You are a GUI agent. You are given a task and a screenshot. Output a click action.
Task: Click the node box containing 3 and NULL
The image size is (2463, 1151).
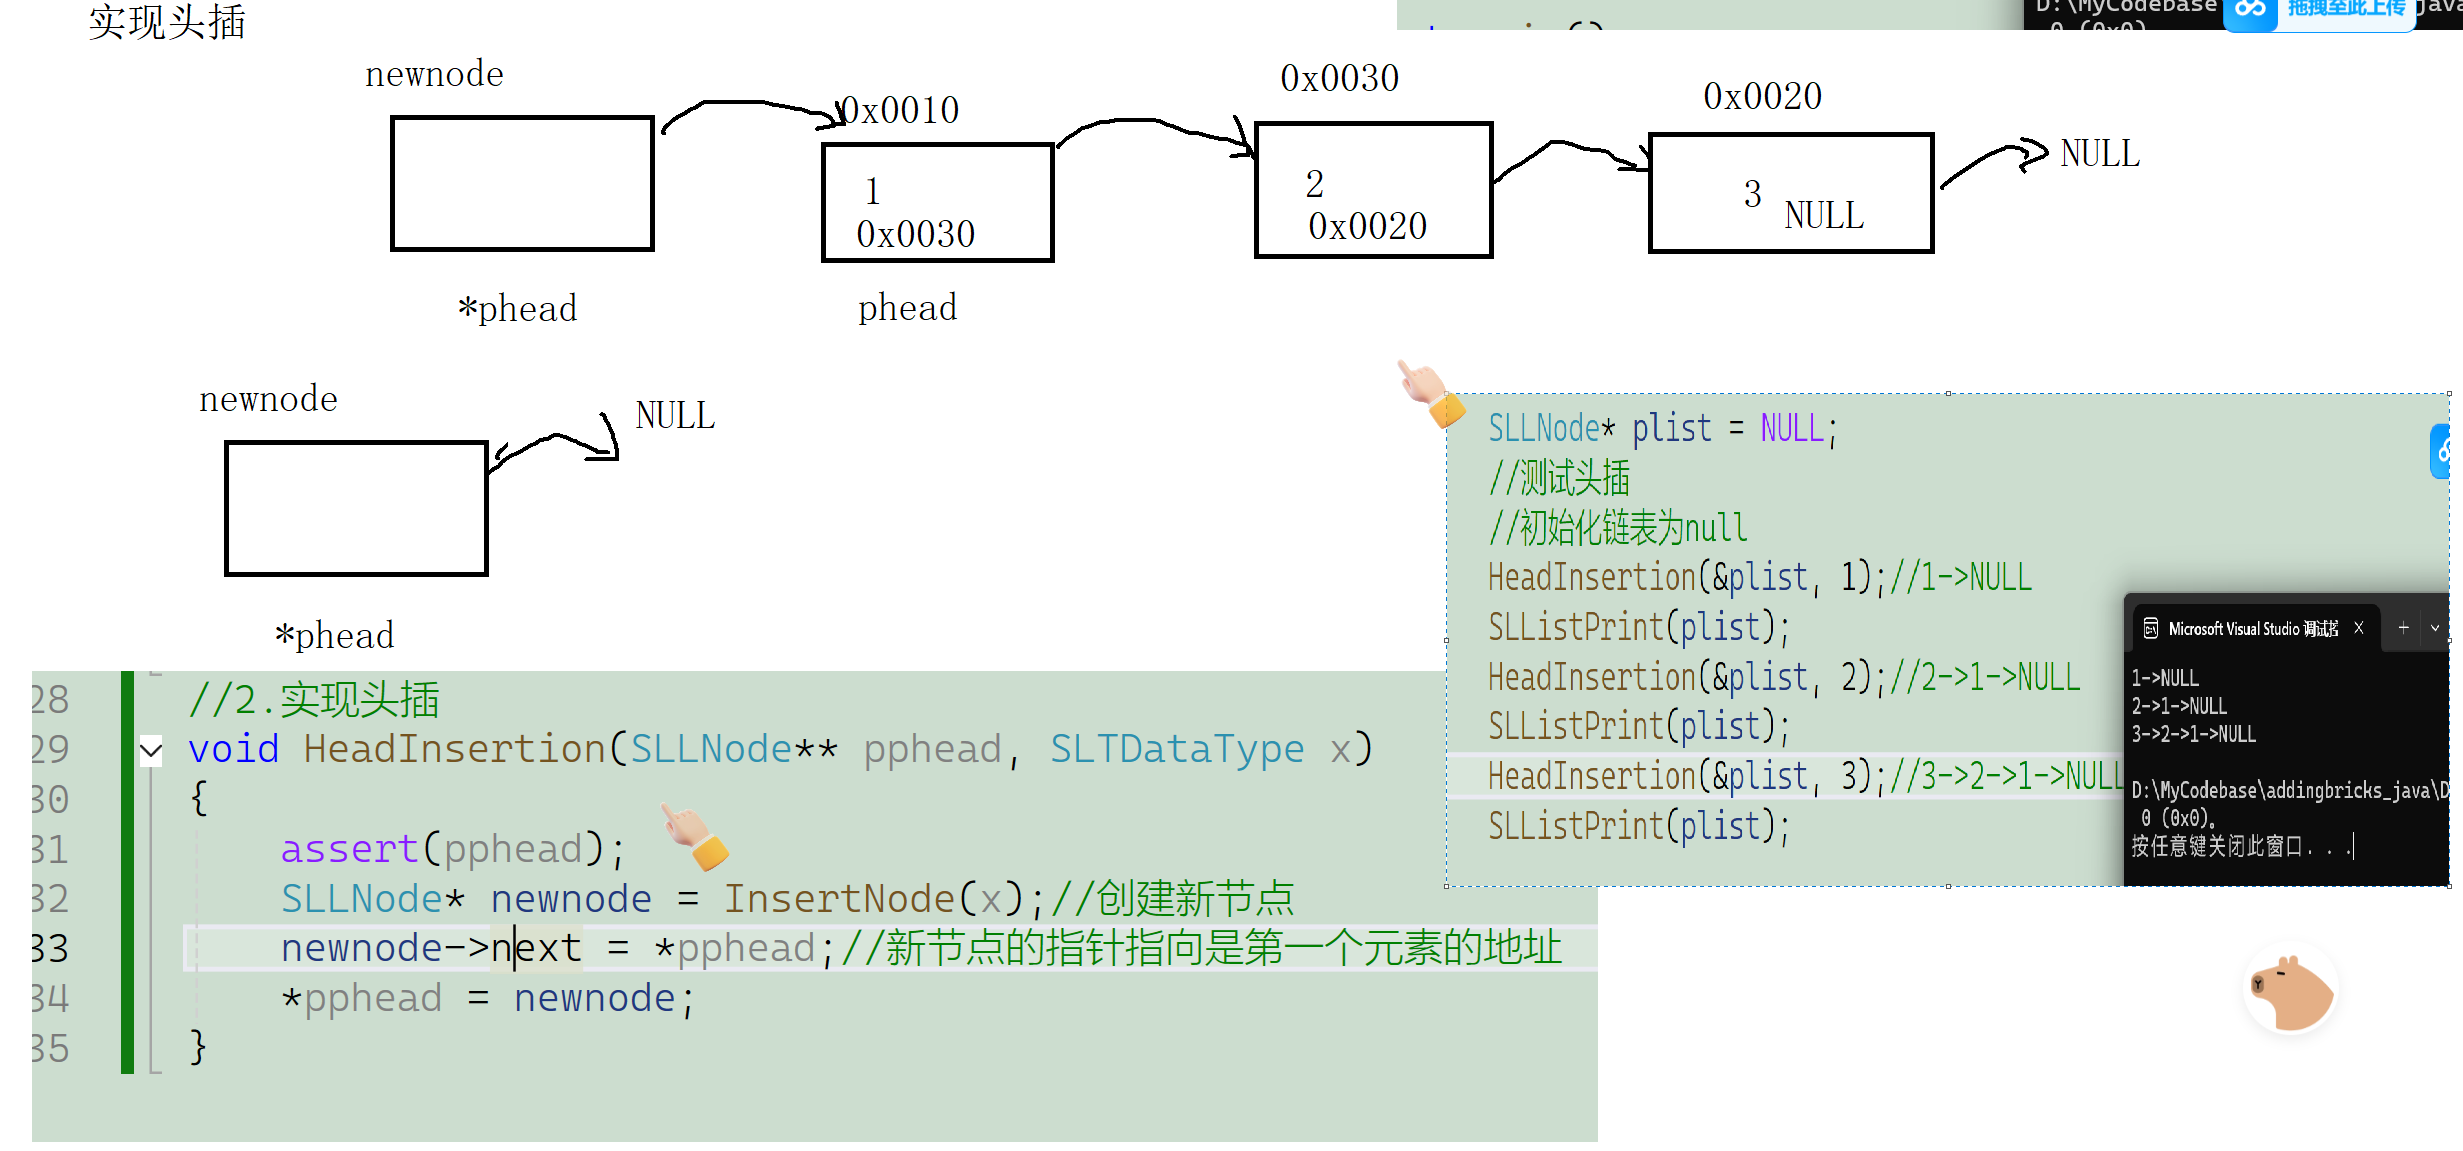click(1790, 194)
